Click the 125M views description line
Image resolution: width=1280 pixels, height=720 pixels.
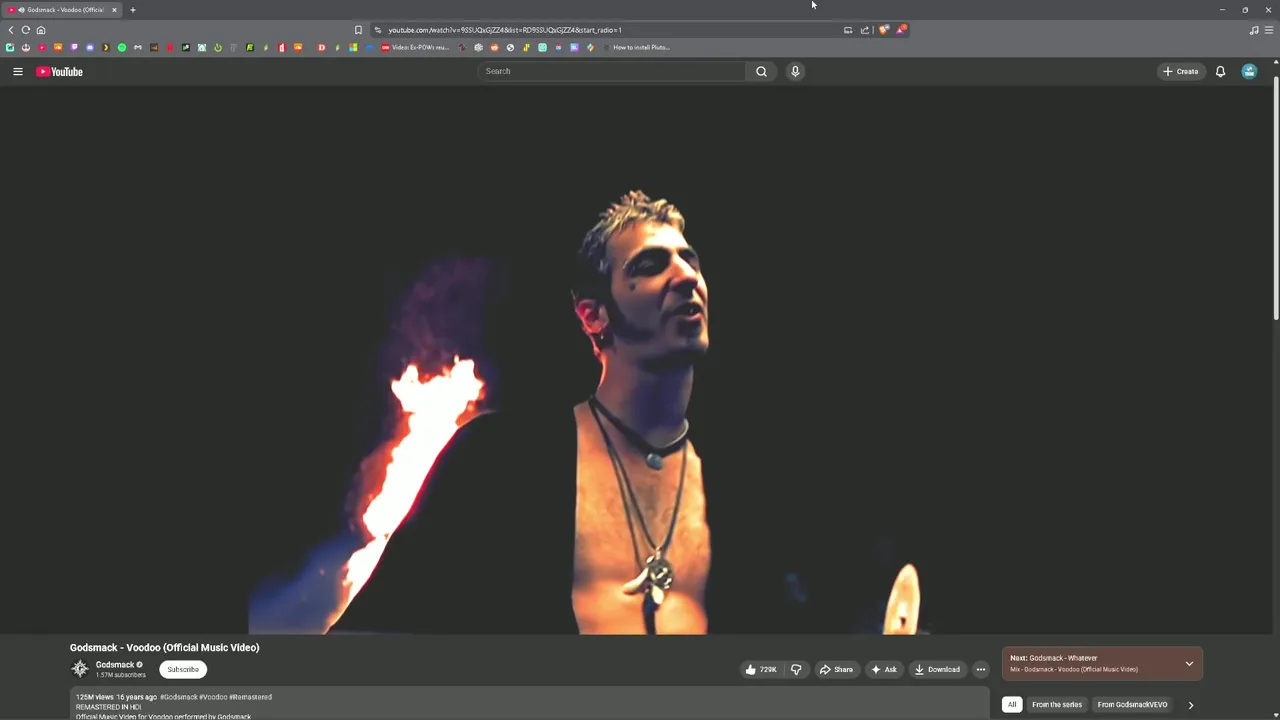click(174, 697)
